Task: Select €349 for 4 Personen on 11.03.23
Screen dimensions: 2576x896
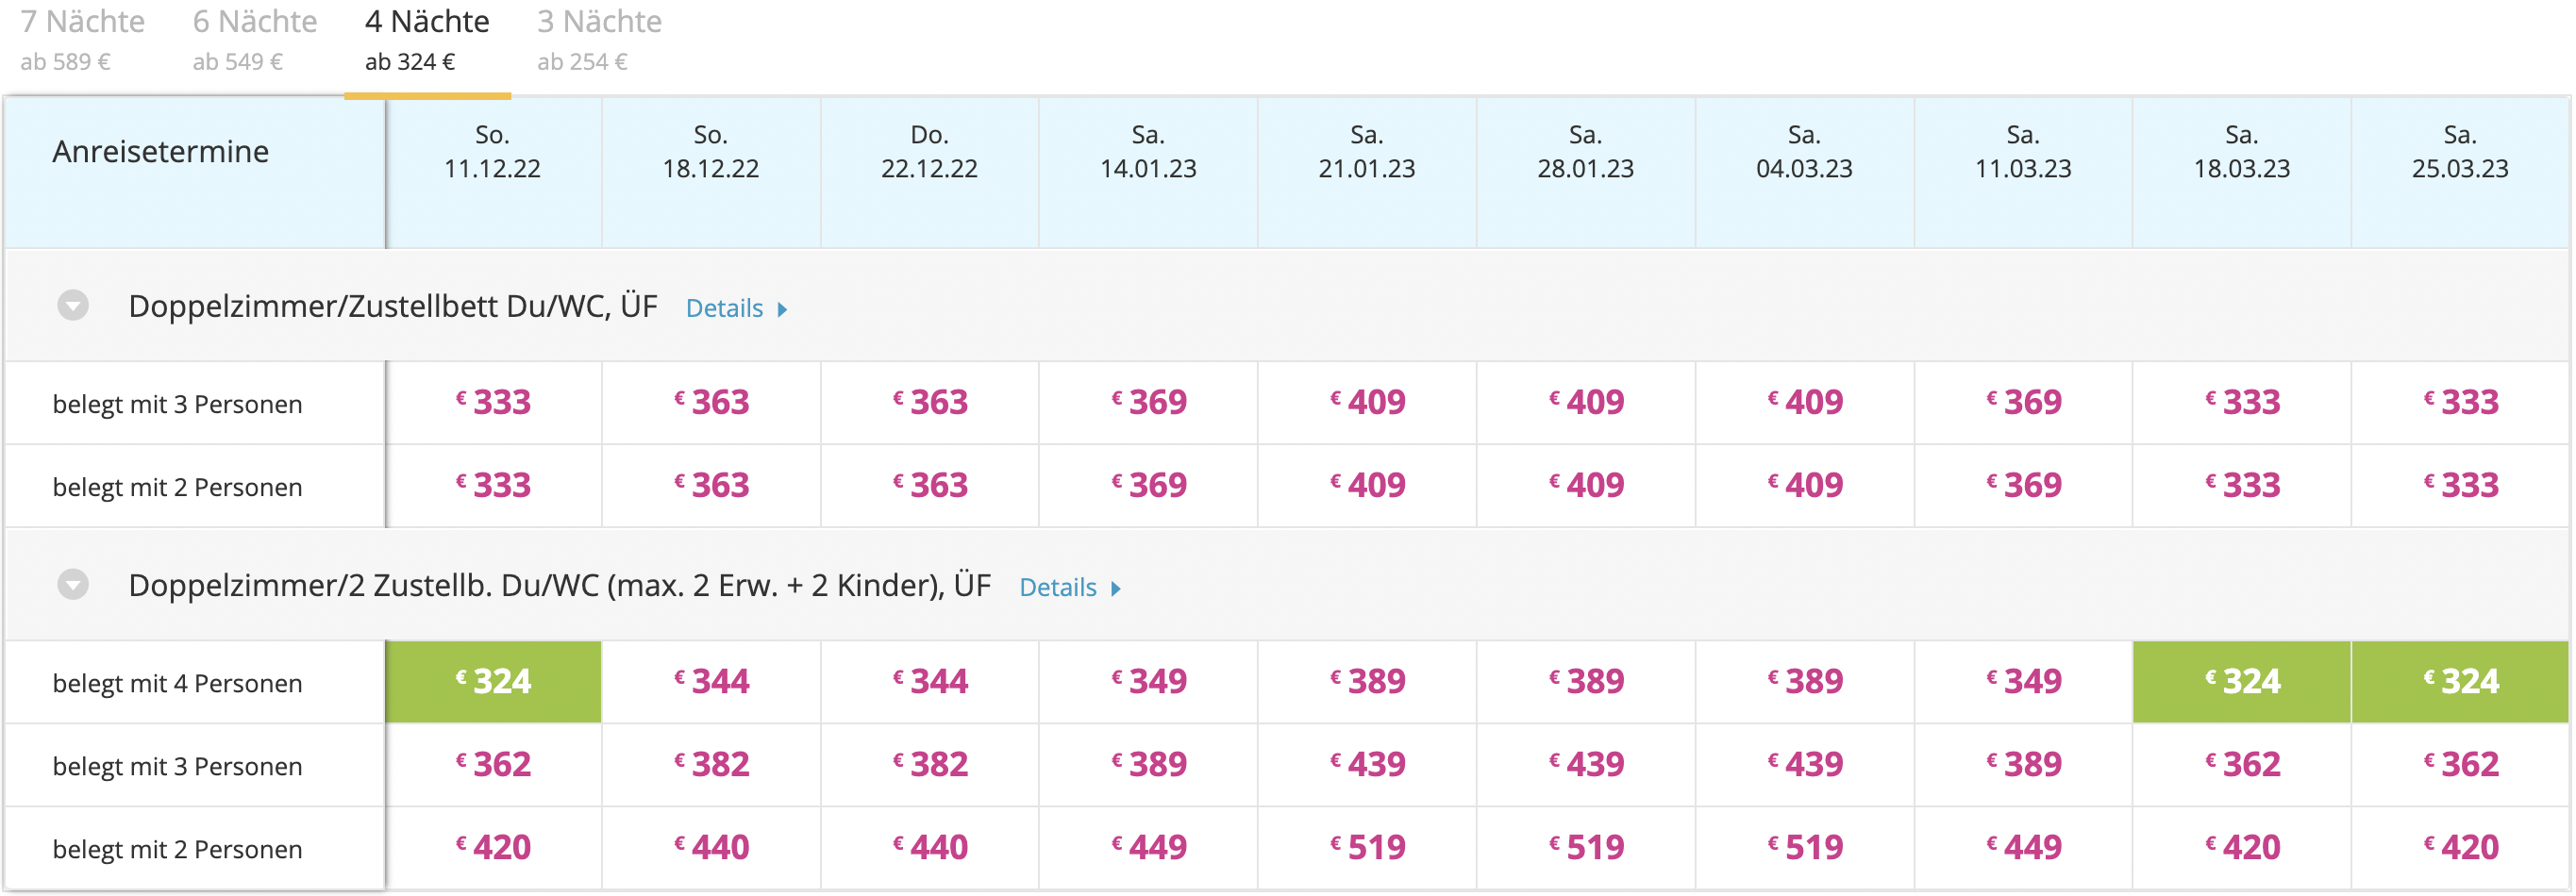Action: (x=2023, y=682)
